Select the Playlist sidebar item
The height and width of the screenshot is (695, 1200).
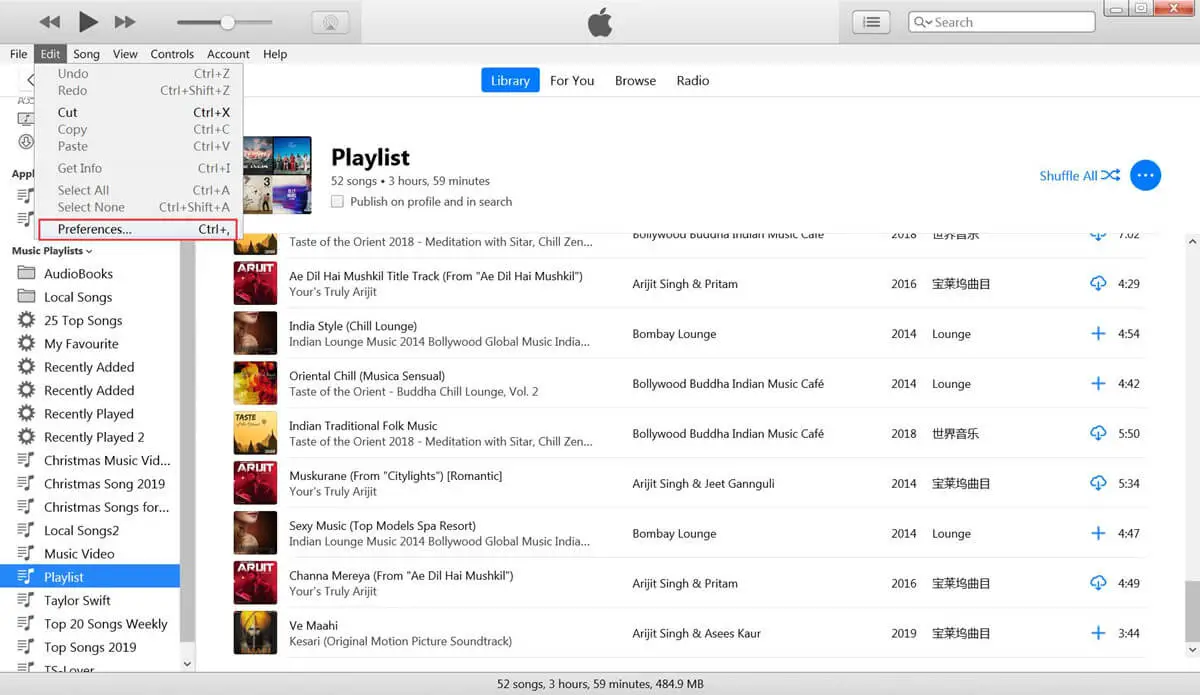pyautogui.click(x=90, y=577)
